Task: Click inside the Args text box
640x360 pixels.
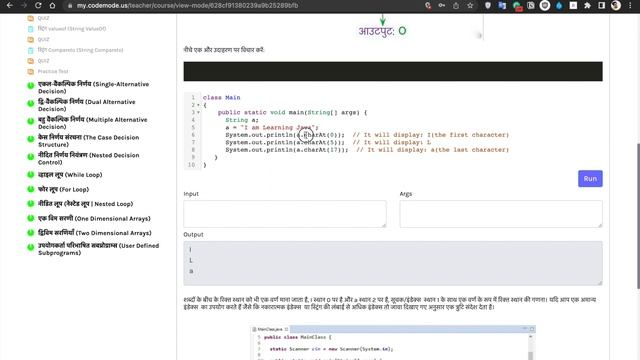Action: (501, 214)
